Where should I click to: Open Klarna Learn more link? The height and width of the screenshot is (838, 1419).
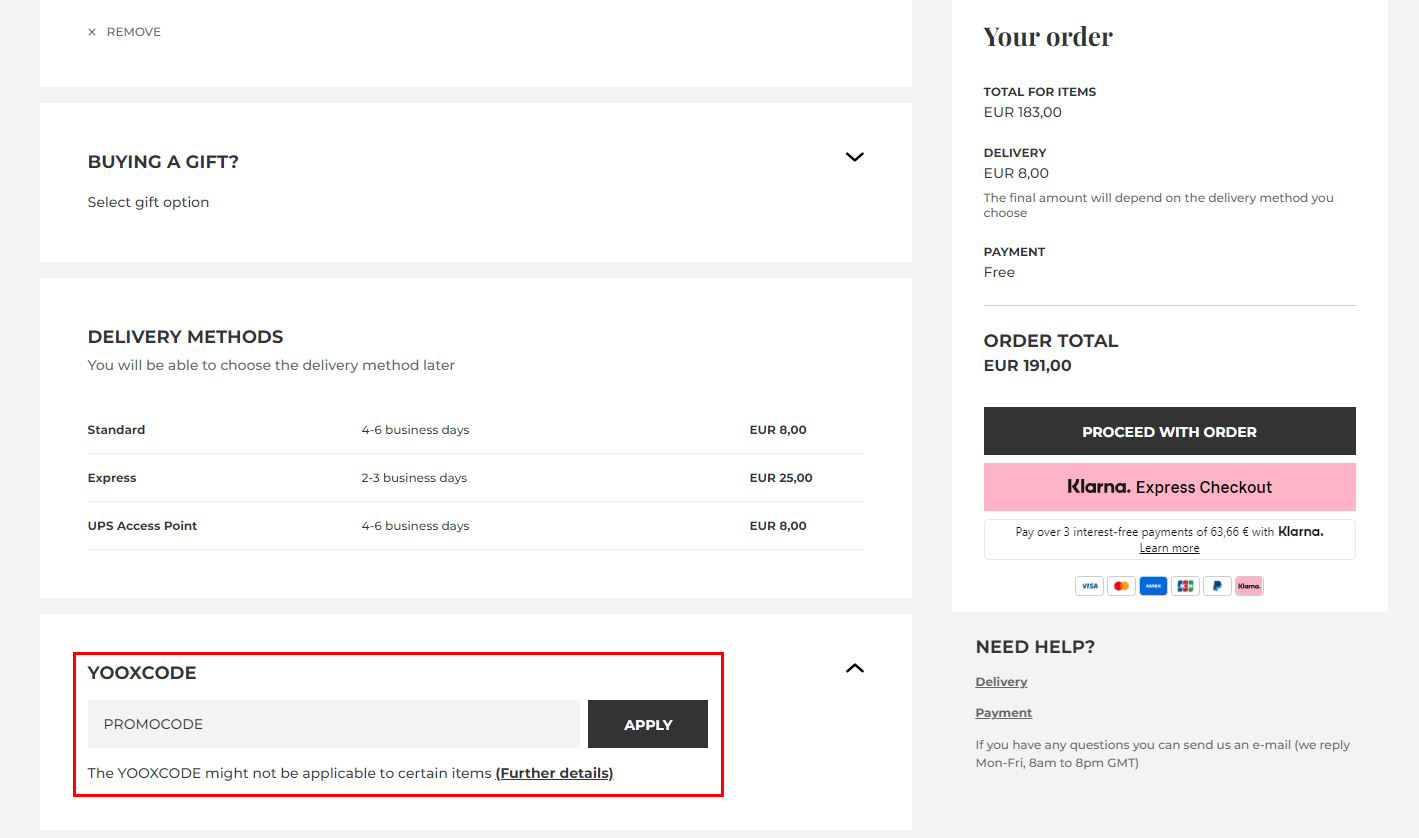point(1169,548)
